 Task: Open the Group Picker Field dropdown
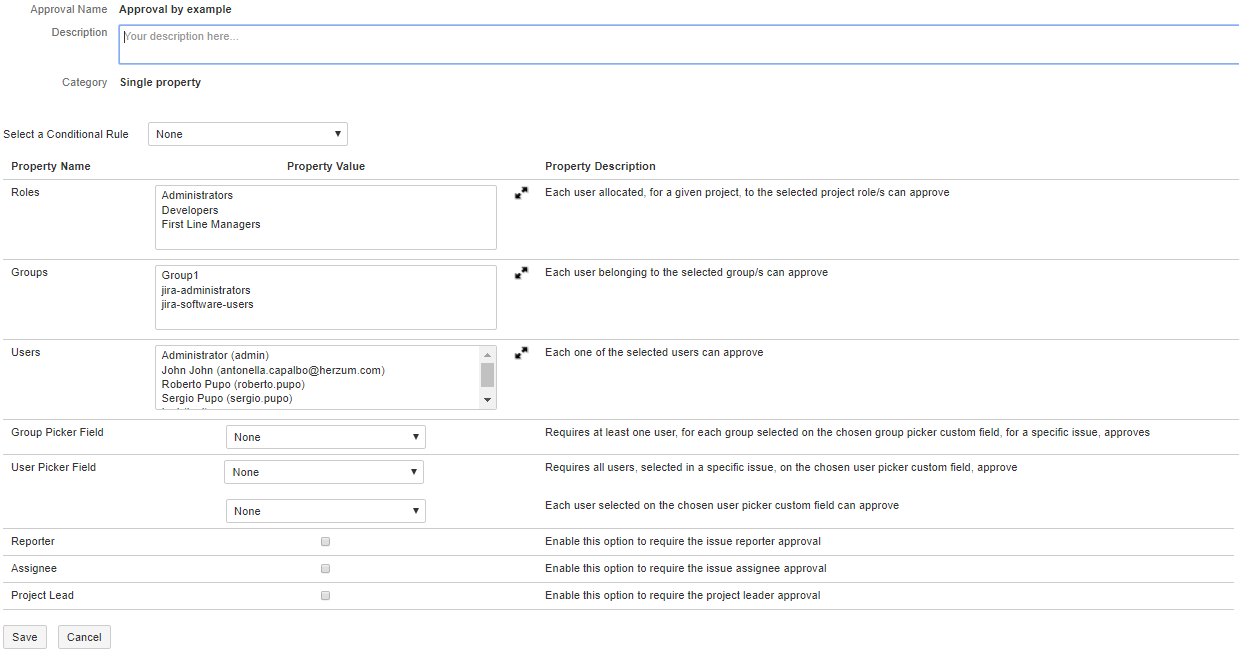click(325, 437)
